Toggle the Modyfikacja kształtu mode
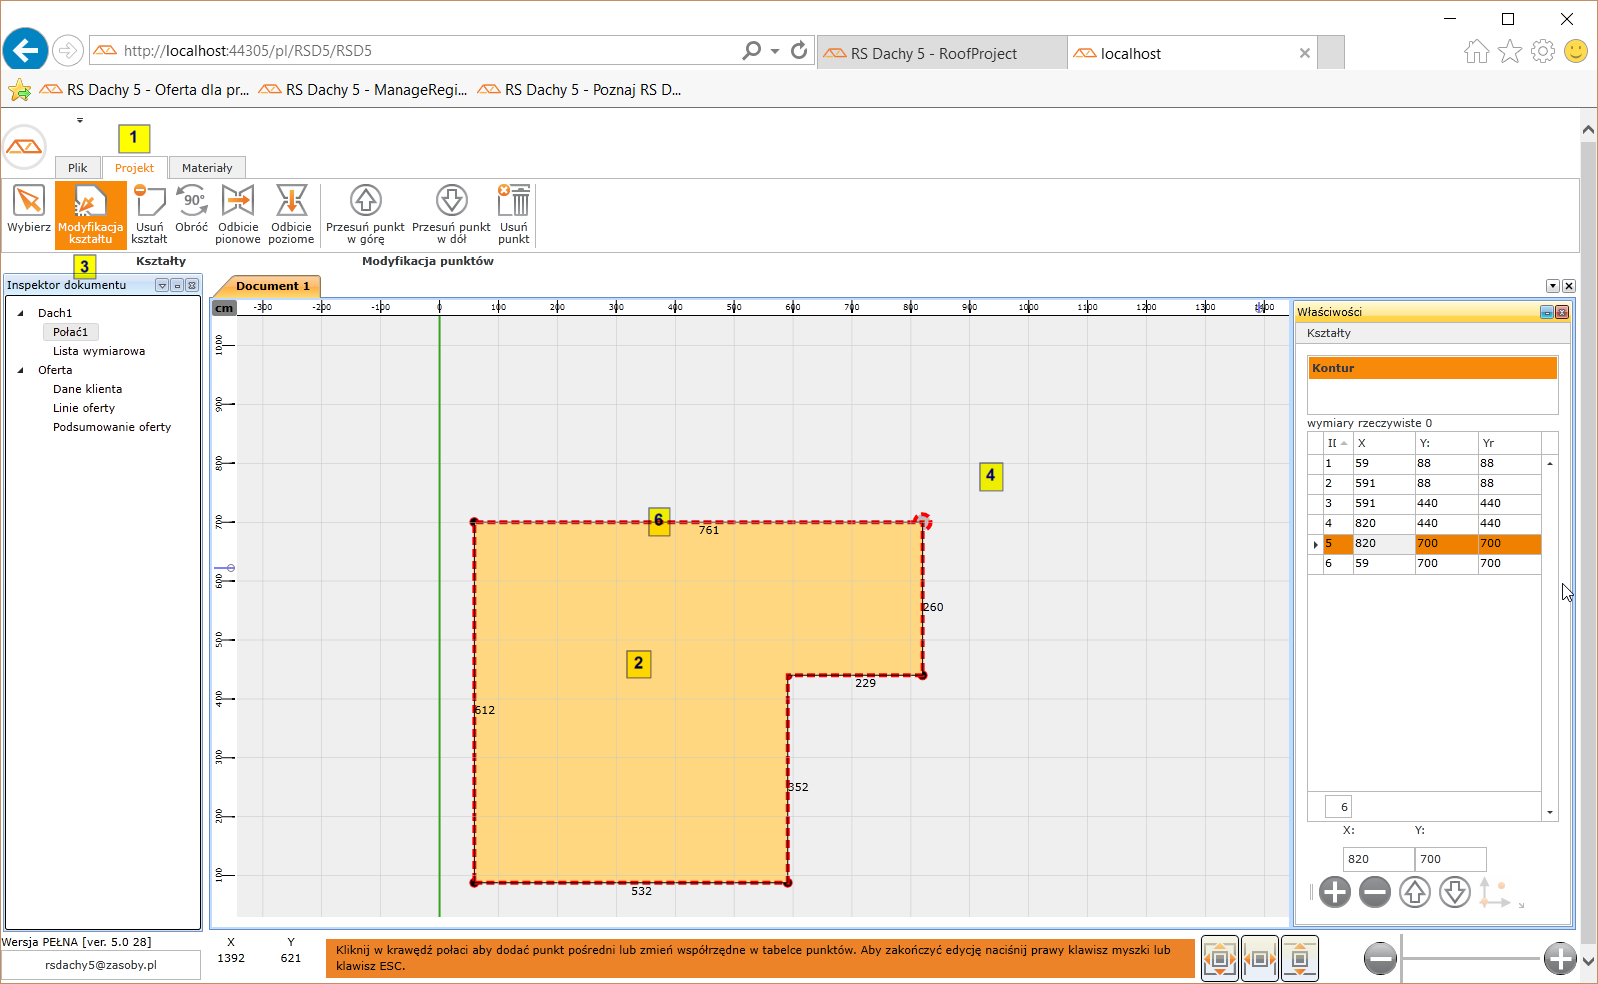The image size is (1598, 984). tap(91, 214)
